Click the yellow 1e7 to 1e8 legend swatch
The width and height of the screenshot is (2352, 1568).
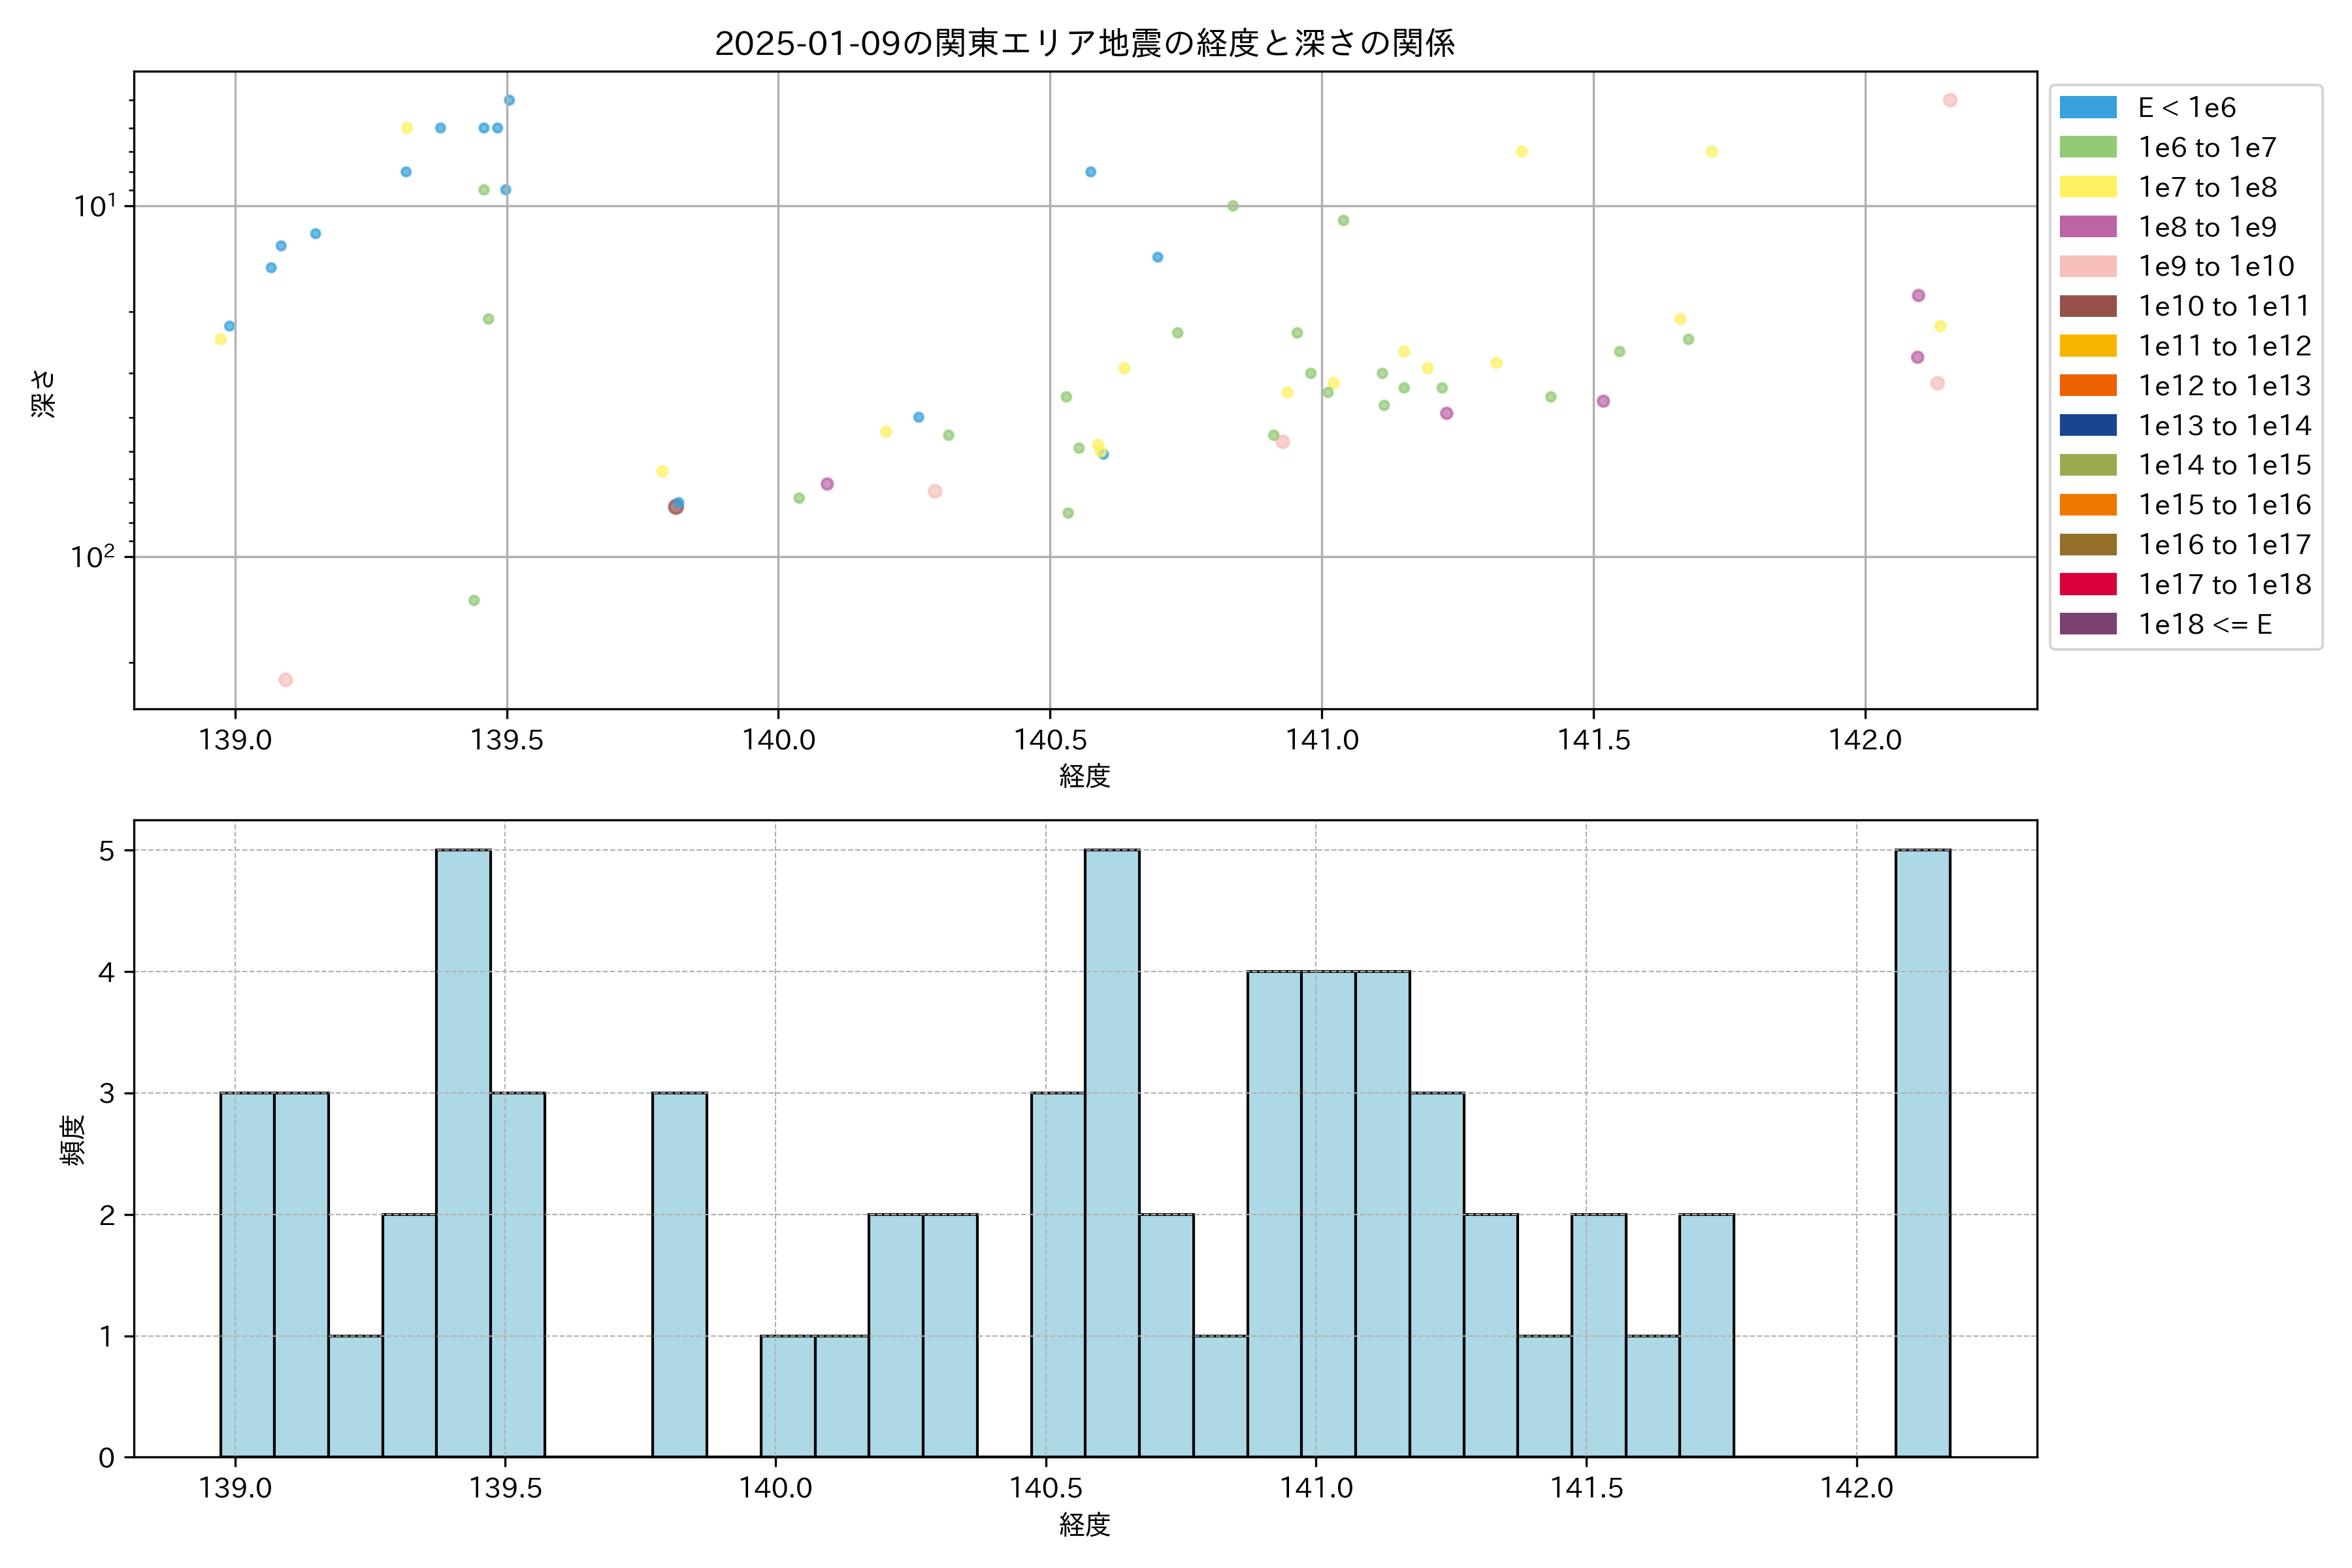tap(2087, 187)
